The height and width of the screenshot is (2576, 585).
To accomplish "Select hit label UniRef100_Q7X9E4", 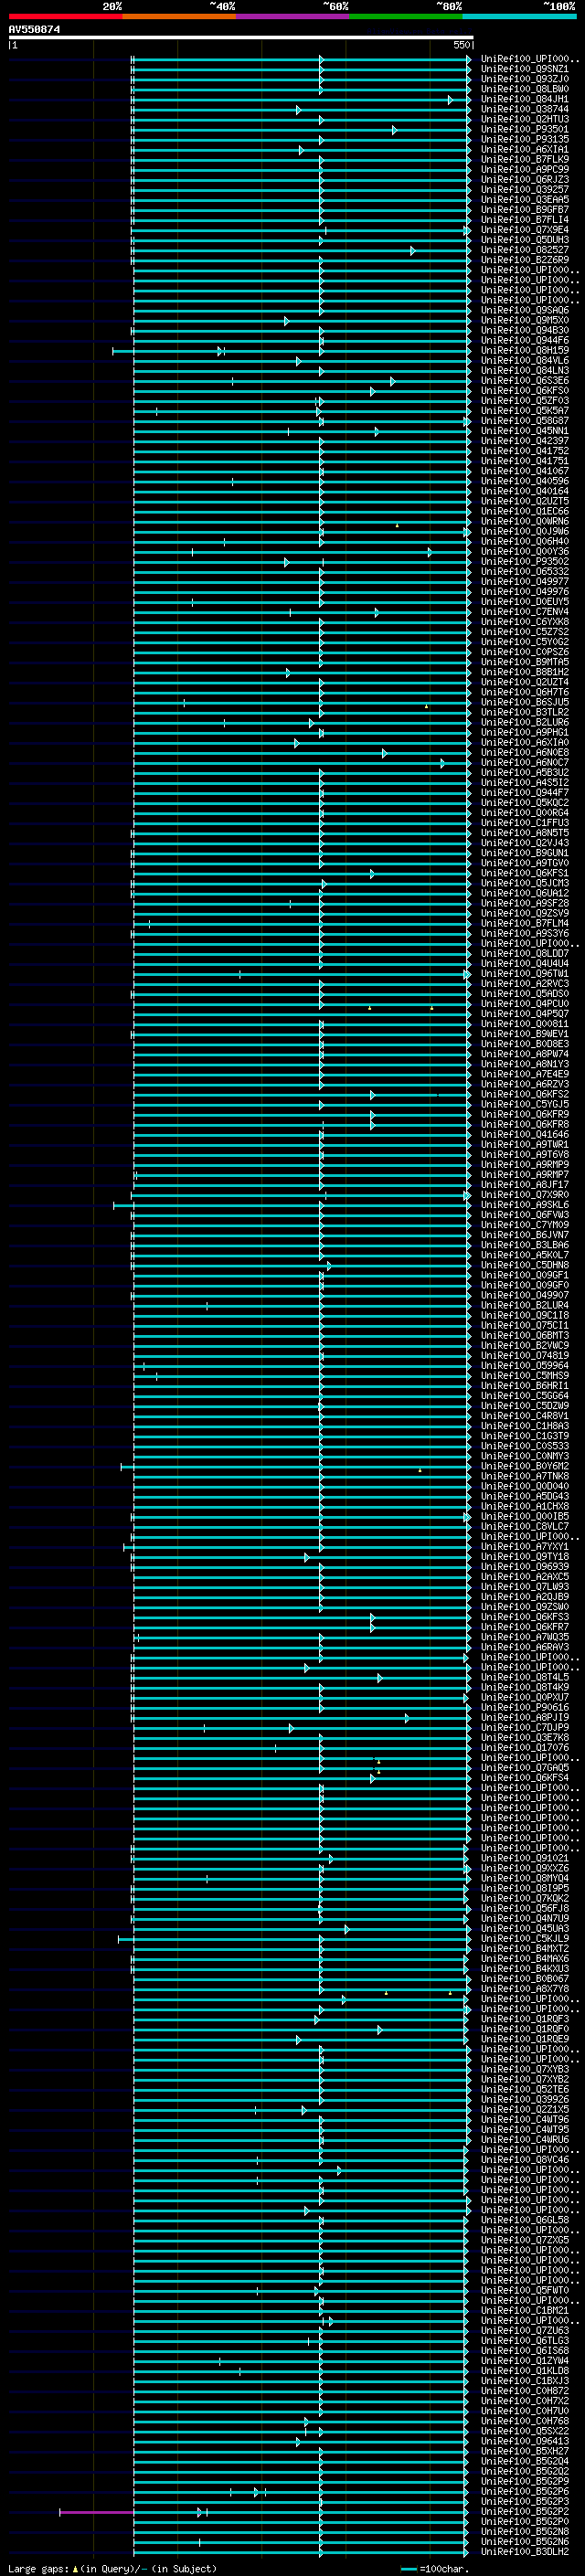I will pos(524,230).
